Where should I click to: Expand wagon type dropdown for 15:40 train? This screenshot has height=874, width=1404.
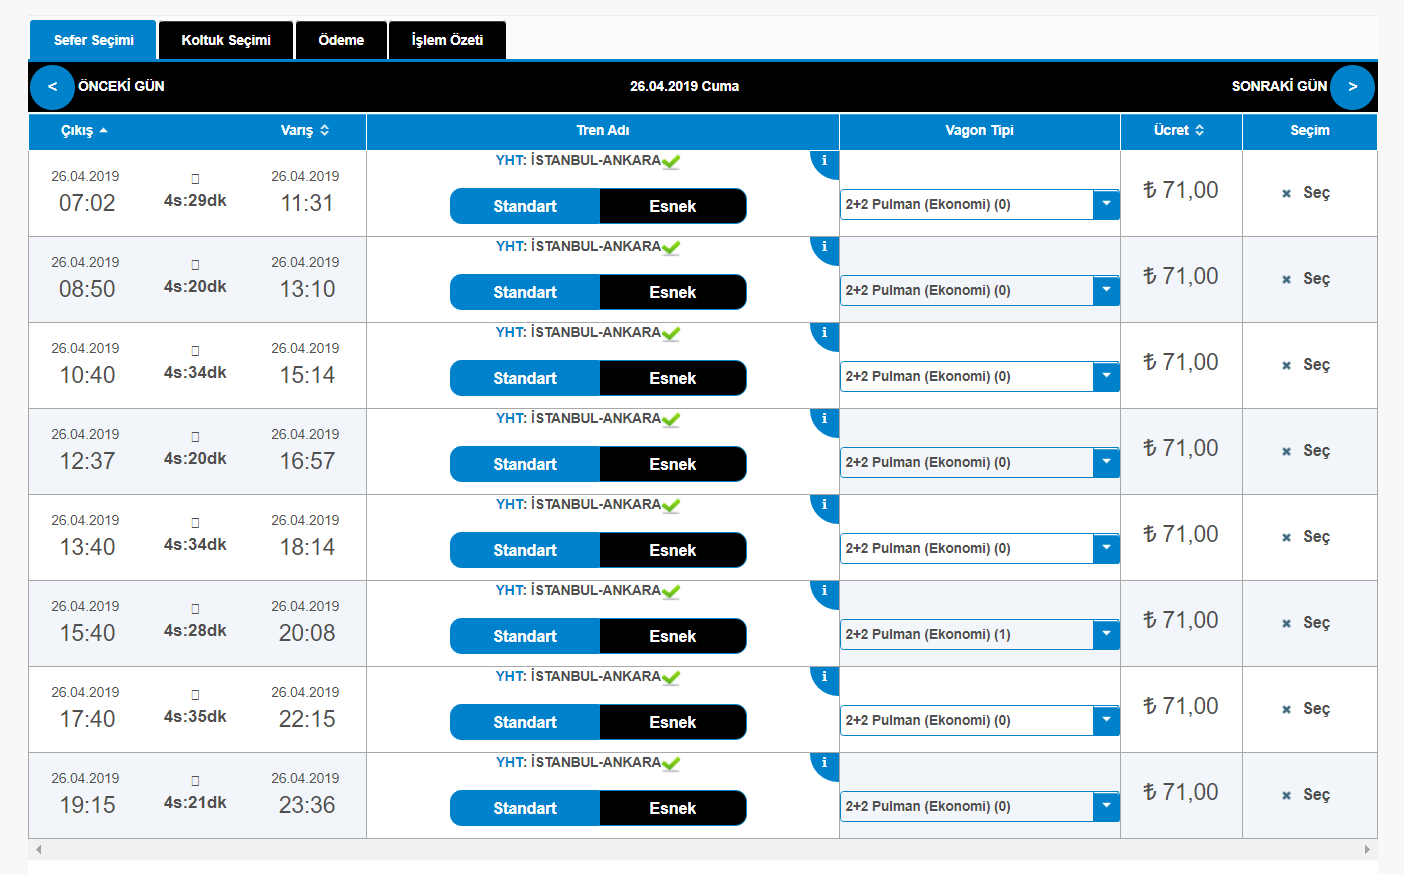pos(1105,634)
